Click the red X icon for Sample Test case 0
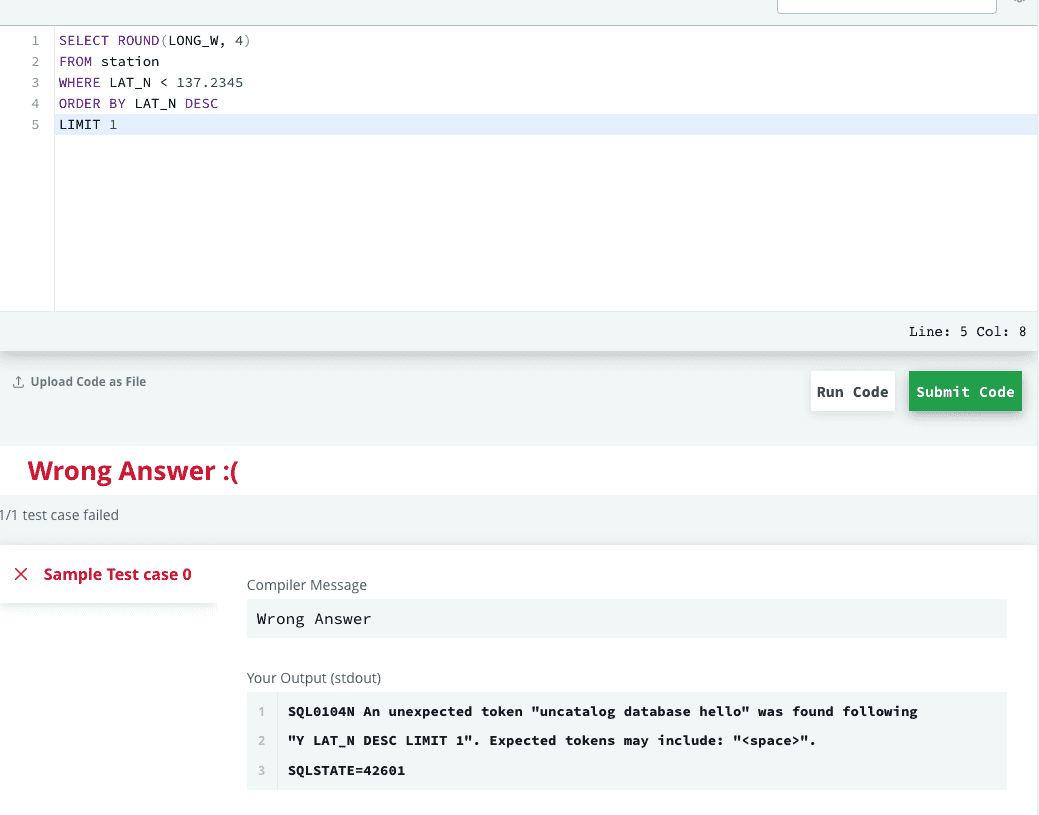This screenshot has height=815, width=1039. coord(21,574)
